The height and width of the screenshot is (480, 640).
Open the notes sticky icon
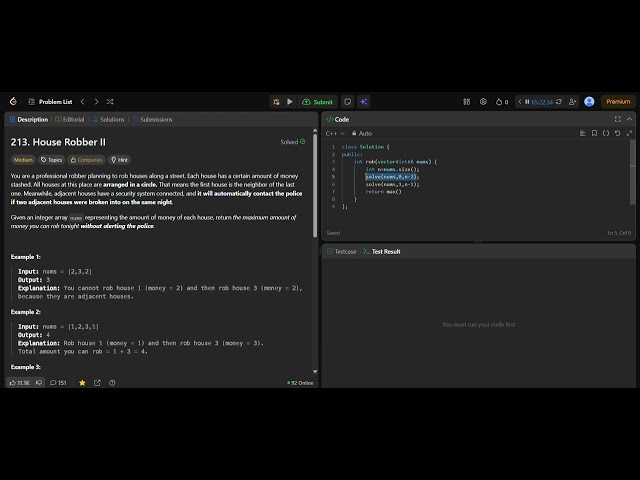pos(347,102)
